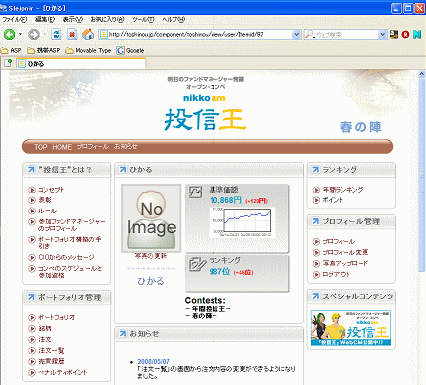Open the 売買履歴 link
The height and width of the screenshot is (385, 426).
(x=51, y=361)
